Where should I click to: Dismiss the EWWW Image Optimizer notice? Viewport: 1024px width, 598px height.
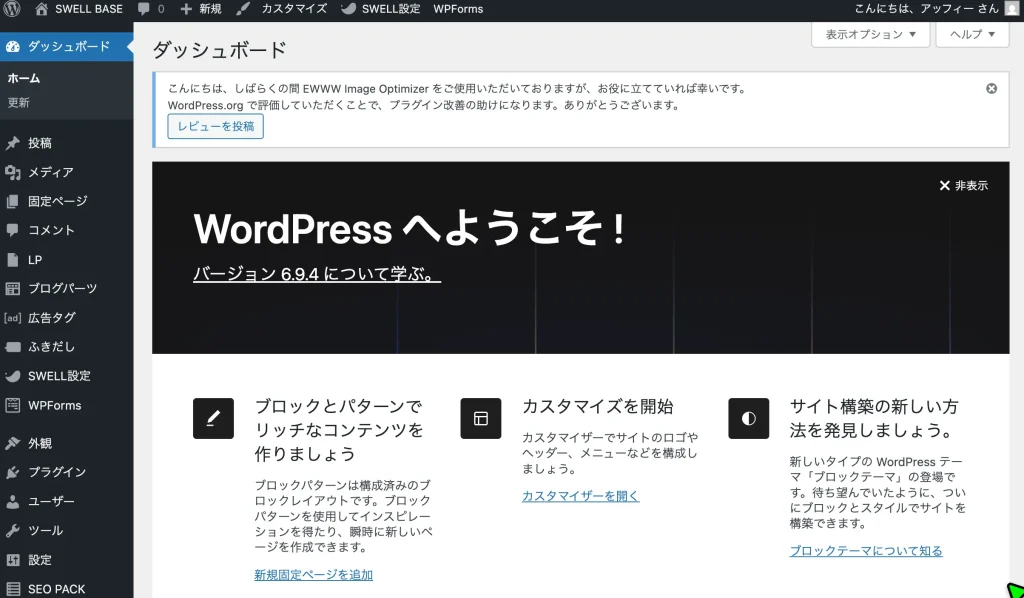(991, 88)
